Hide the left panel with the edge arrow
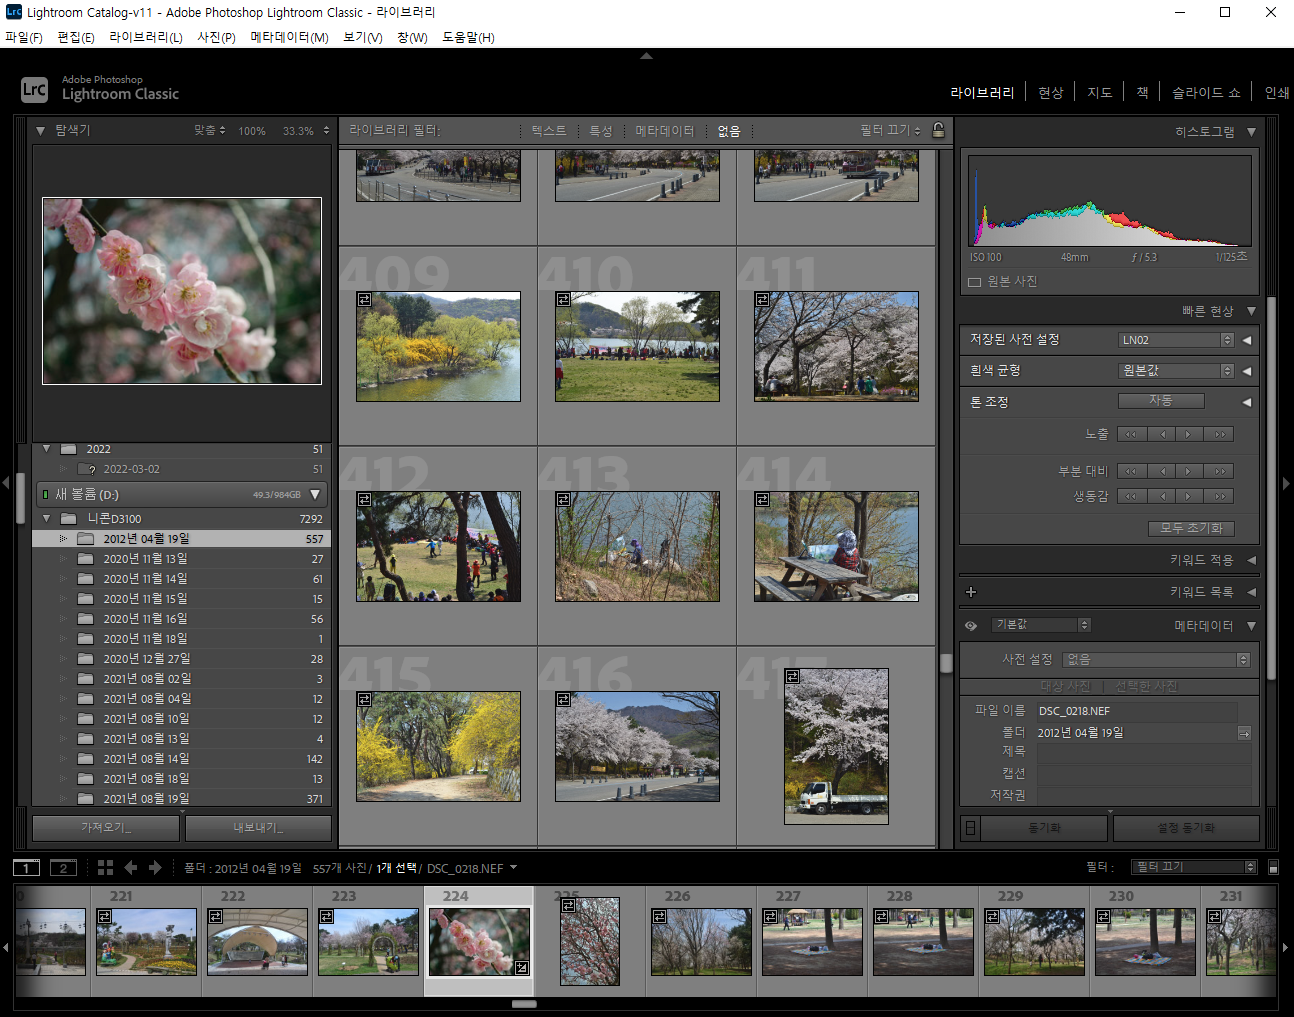Screen dimensions: 1294x1017 coord(6,483)
